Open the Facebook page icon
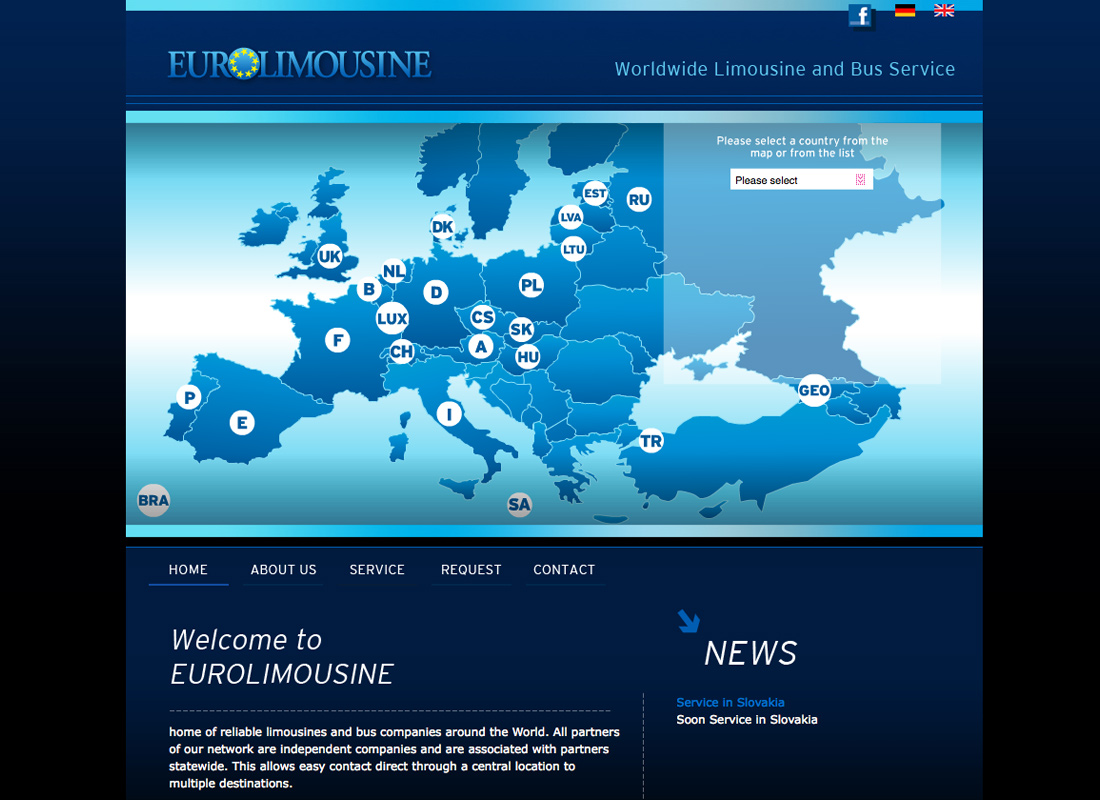 coord(860,15)
